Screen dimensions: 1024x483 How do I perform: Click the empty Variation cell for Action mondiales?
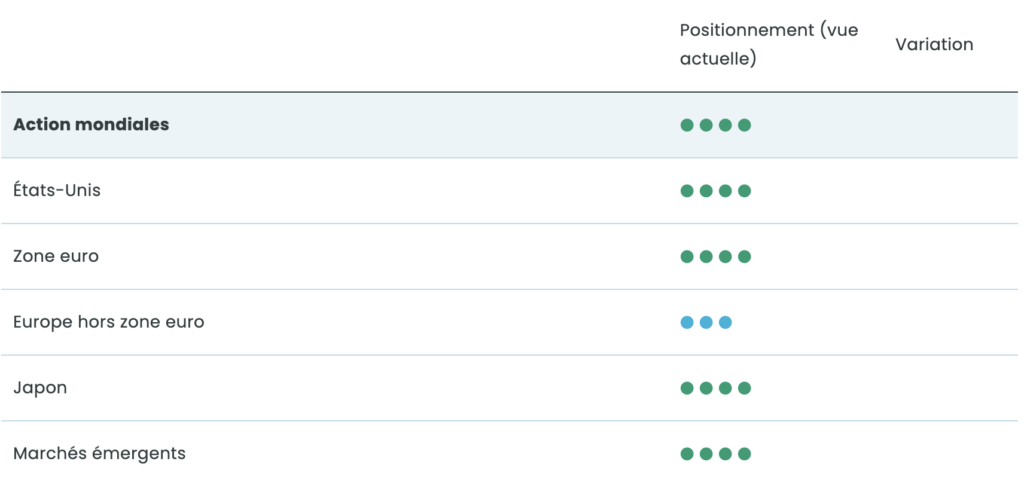coord(934,125)
